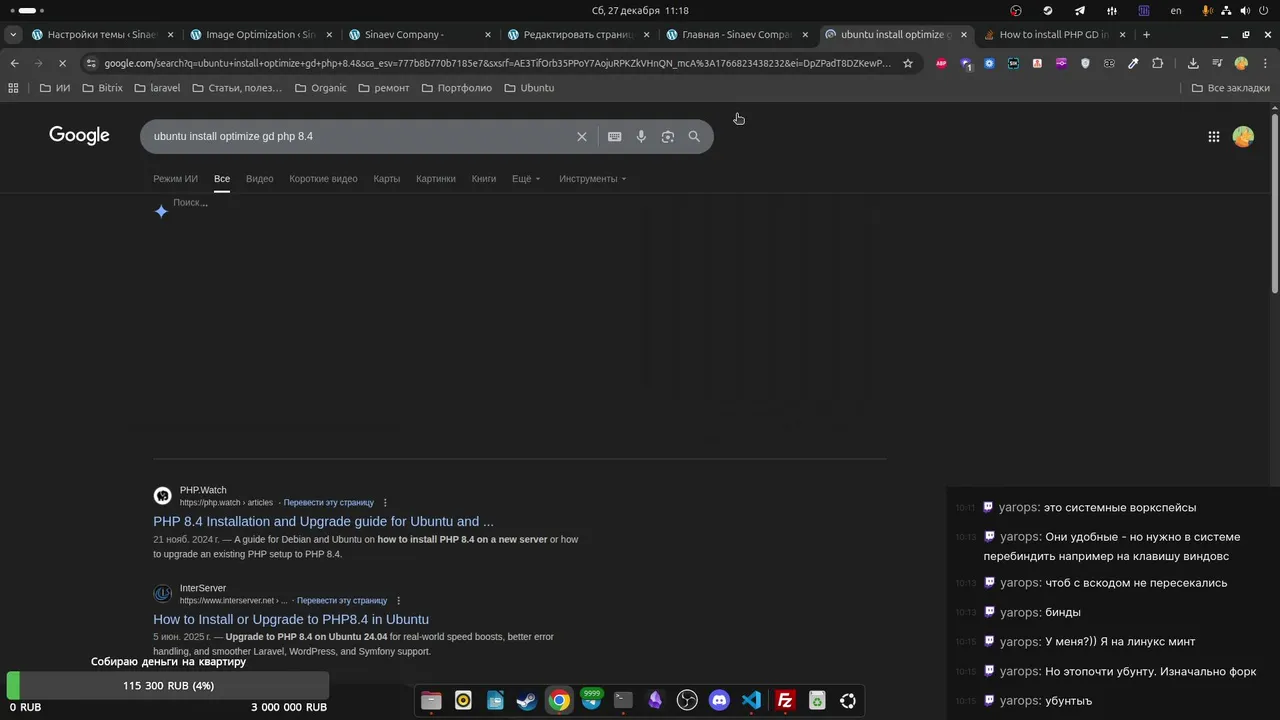Switch to Режим ИИ search mode
Image resolution: width=1280 pixels, height=720 pixels.
coord(175,179)
